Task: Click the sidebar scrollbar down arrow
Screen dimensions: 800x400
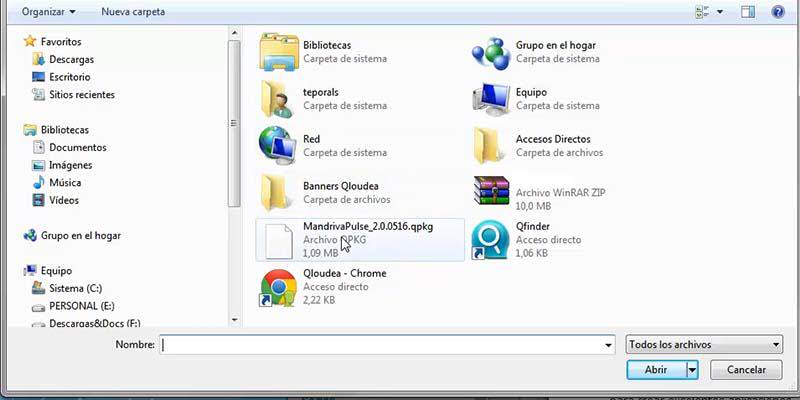Action: pyautogui.click(x=234, y=320)
